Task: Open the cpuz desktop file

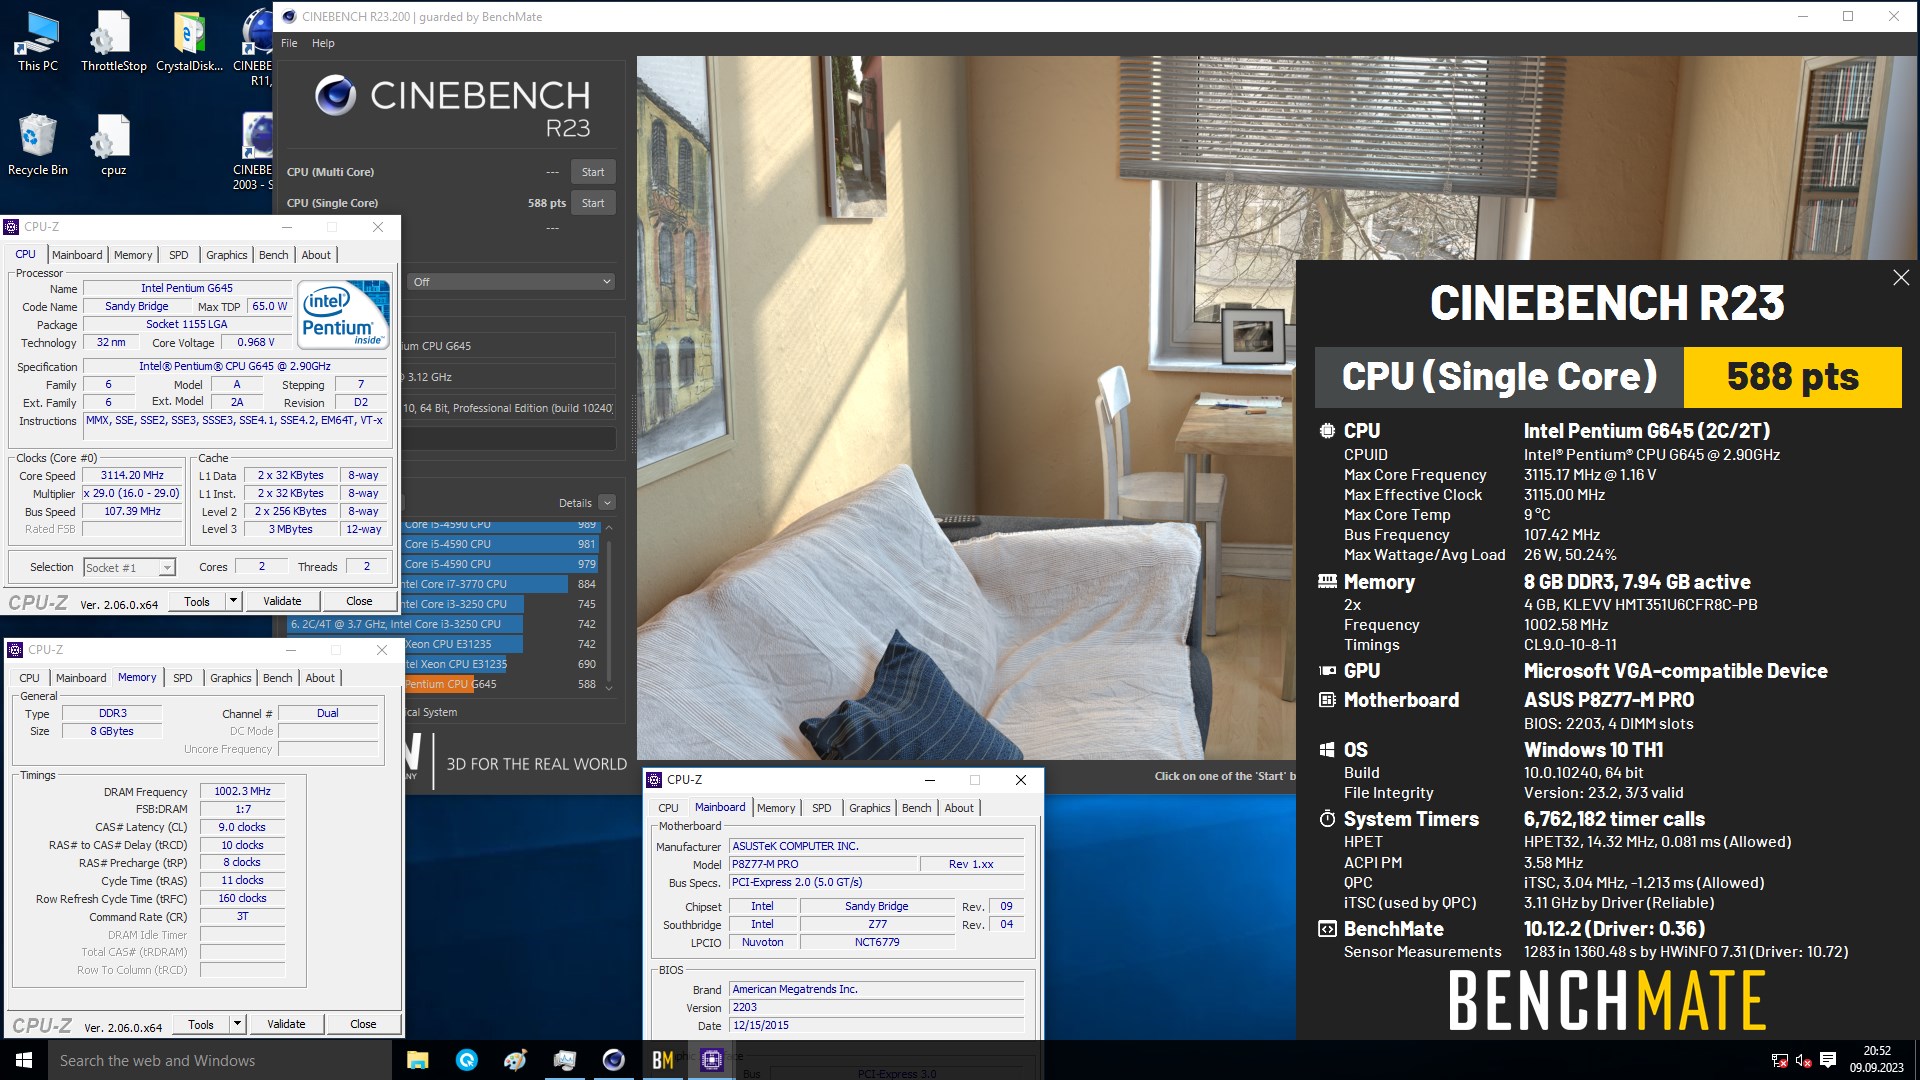Action: click(x=113, y=145)
